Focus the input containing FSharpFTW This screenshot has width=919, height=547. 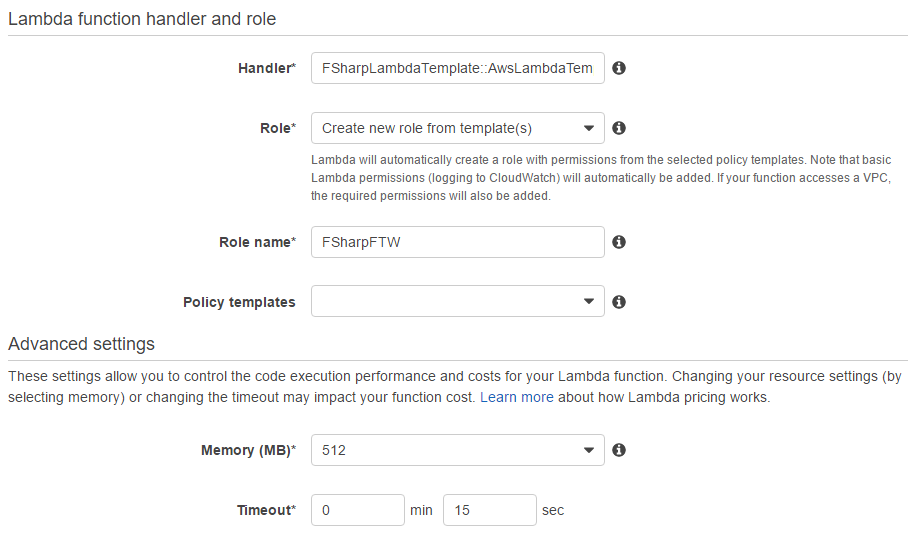click(457, 242)
